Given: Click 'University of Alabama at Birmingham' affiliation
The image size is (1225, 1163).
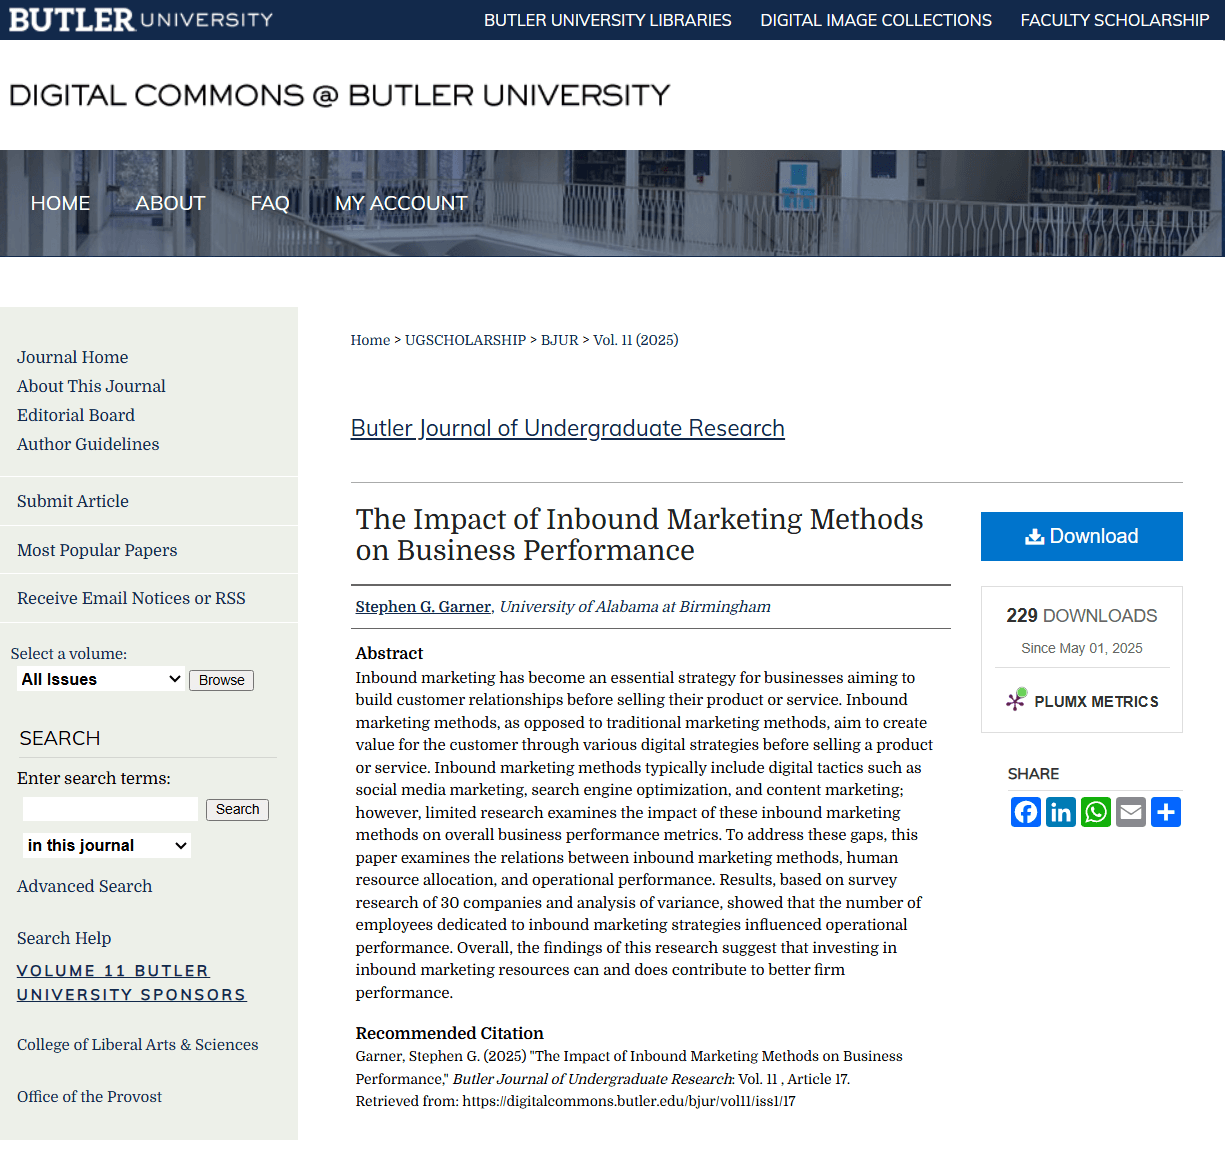Looking at the screenshot, I should (635, 607).
